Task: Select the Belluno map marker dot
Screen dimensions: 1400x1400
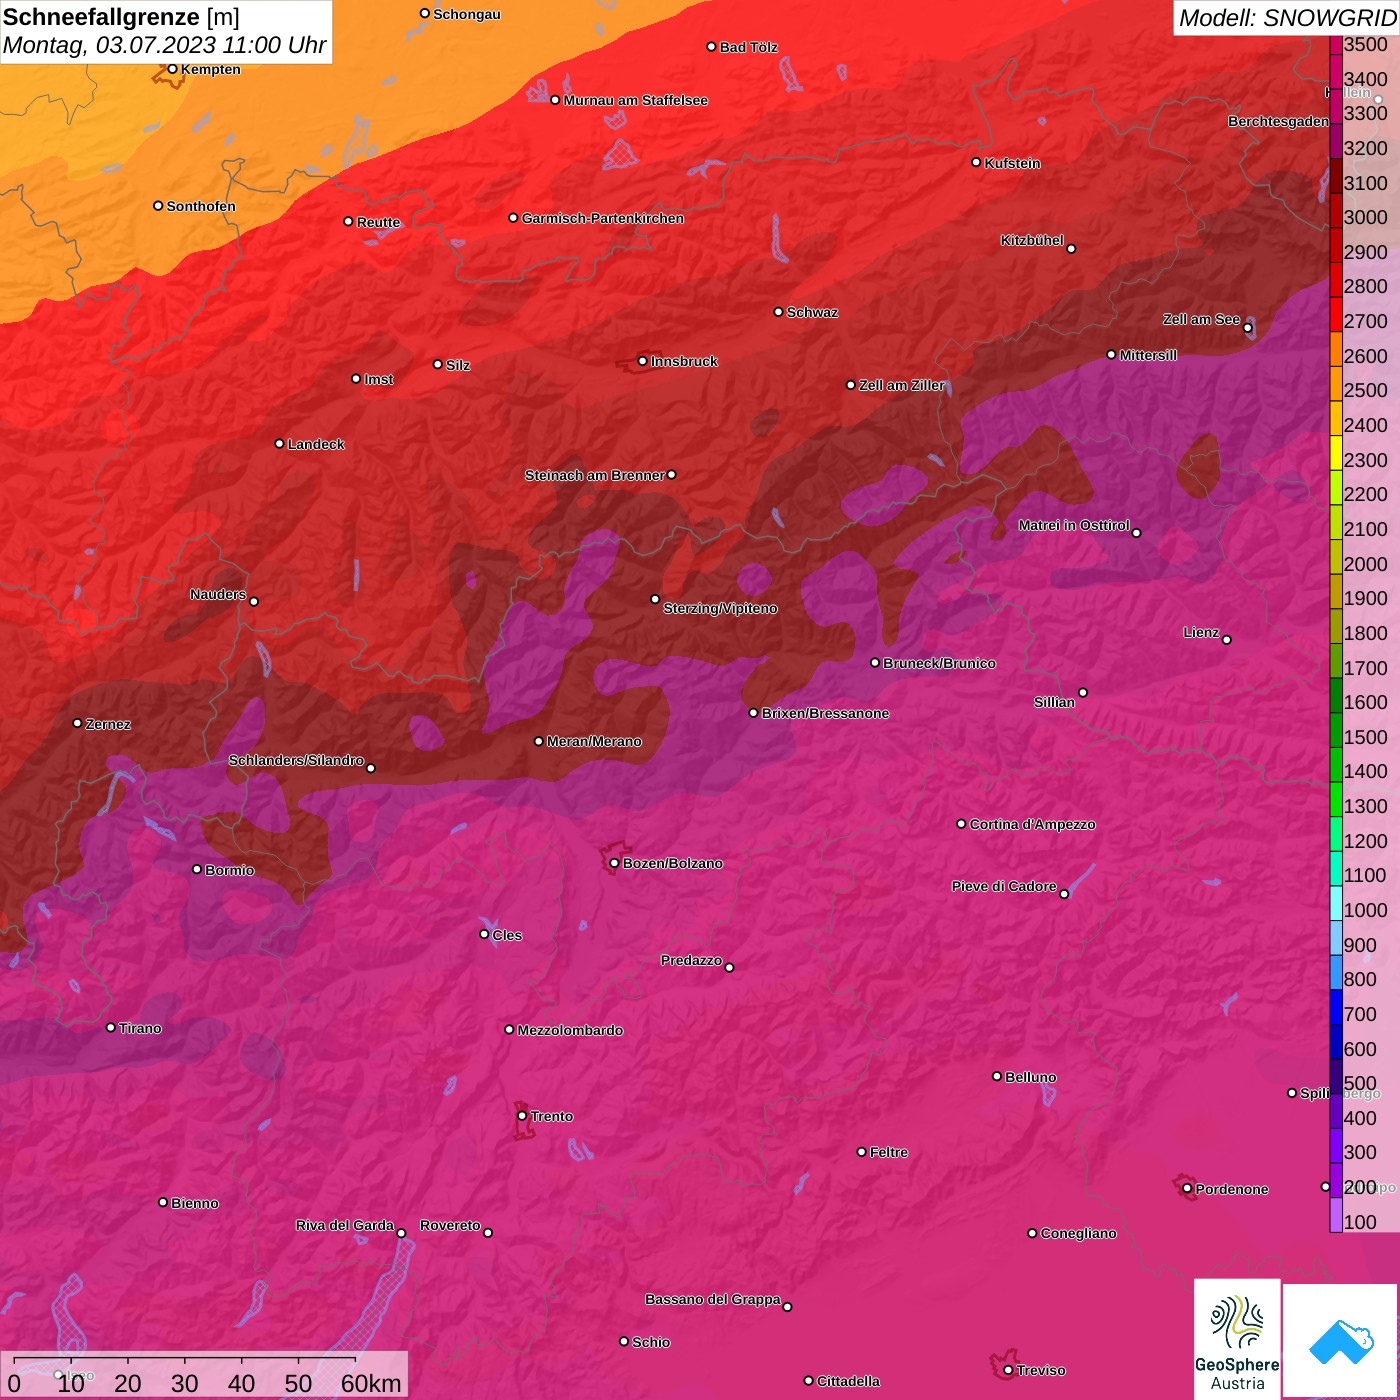Action: coord(997,1076)
